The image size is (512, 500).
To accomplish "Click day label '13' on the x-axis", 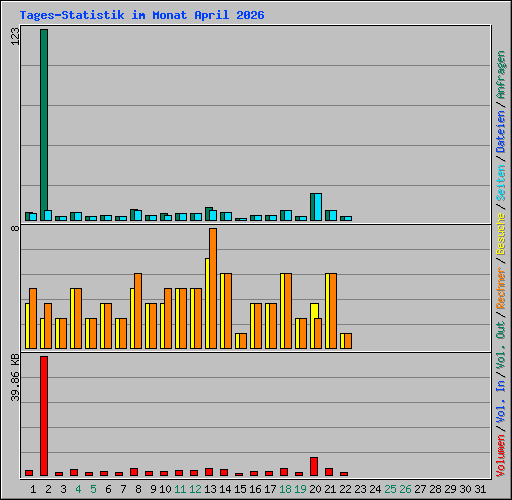I will pyautogui.click(x=210, y=489).
